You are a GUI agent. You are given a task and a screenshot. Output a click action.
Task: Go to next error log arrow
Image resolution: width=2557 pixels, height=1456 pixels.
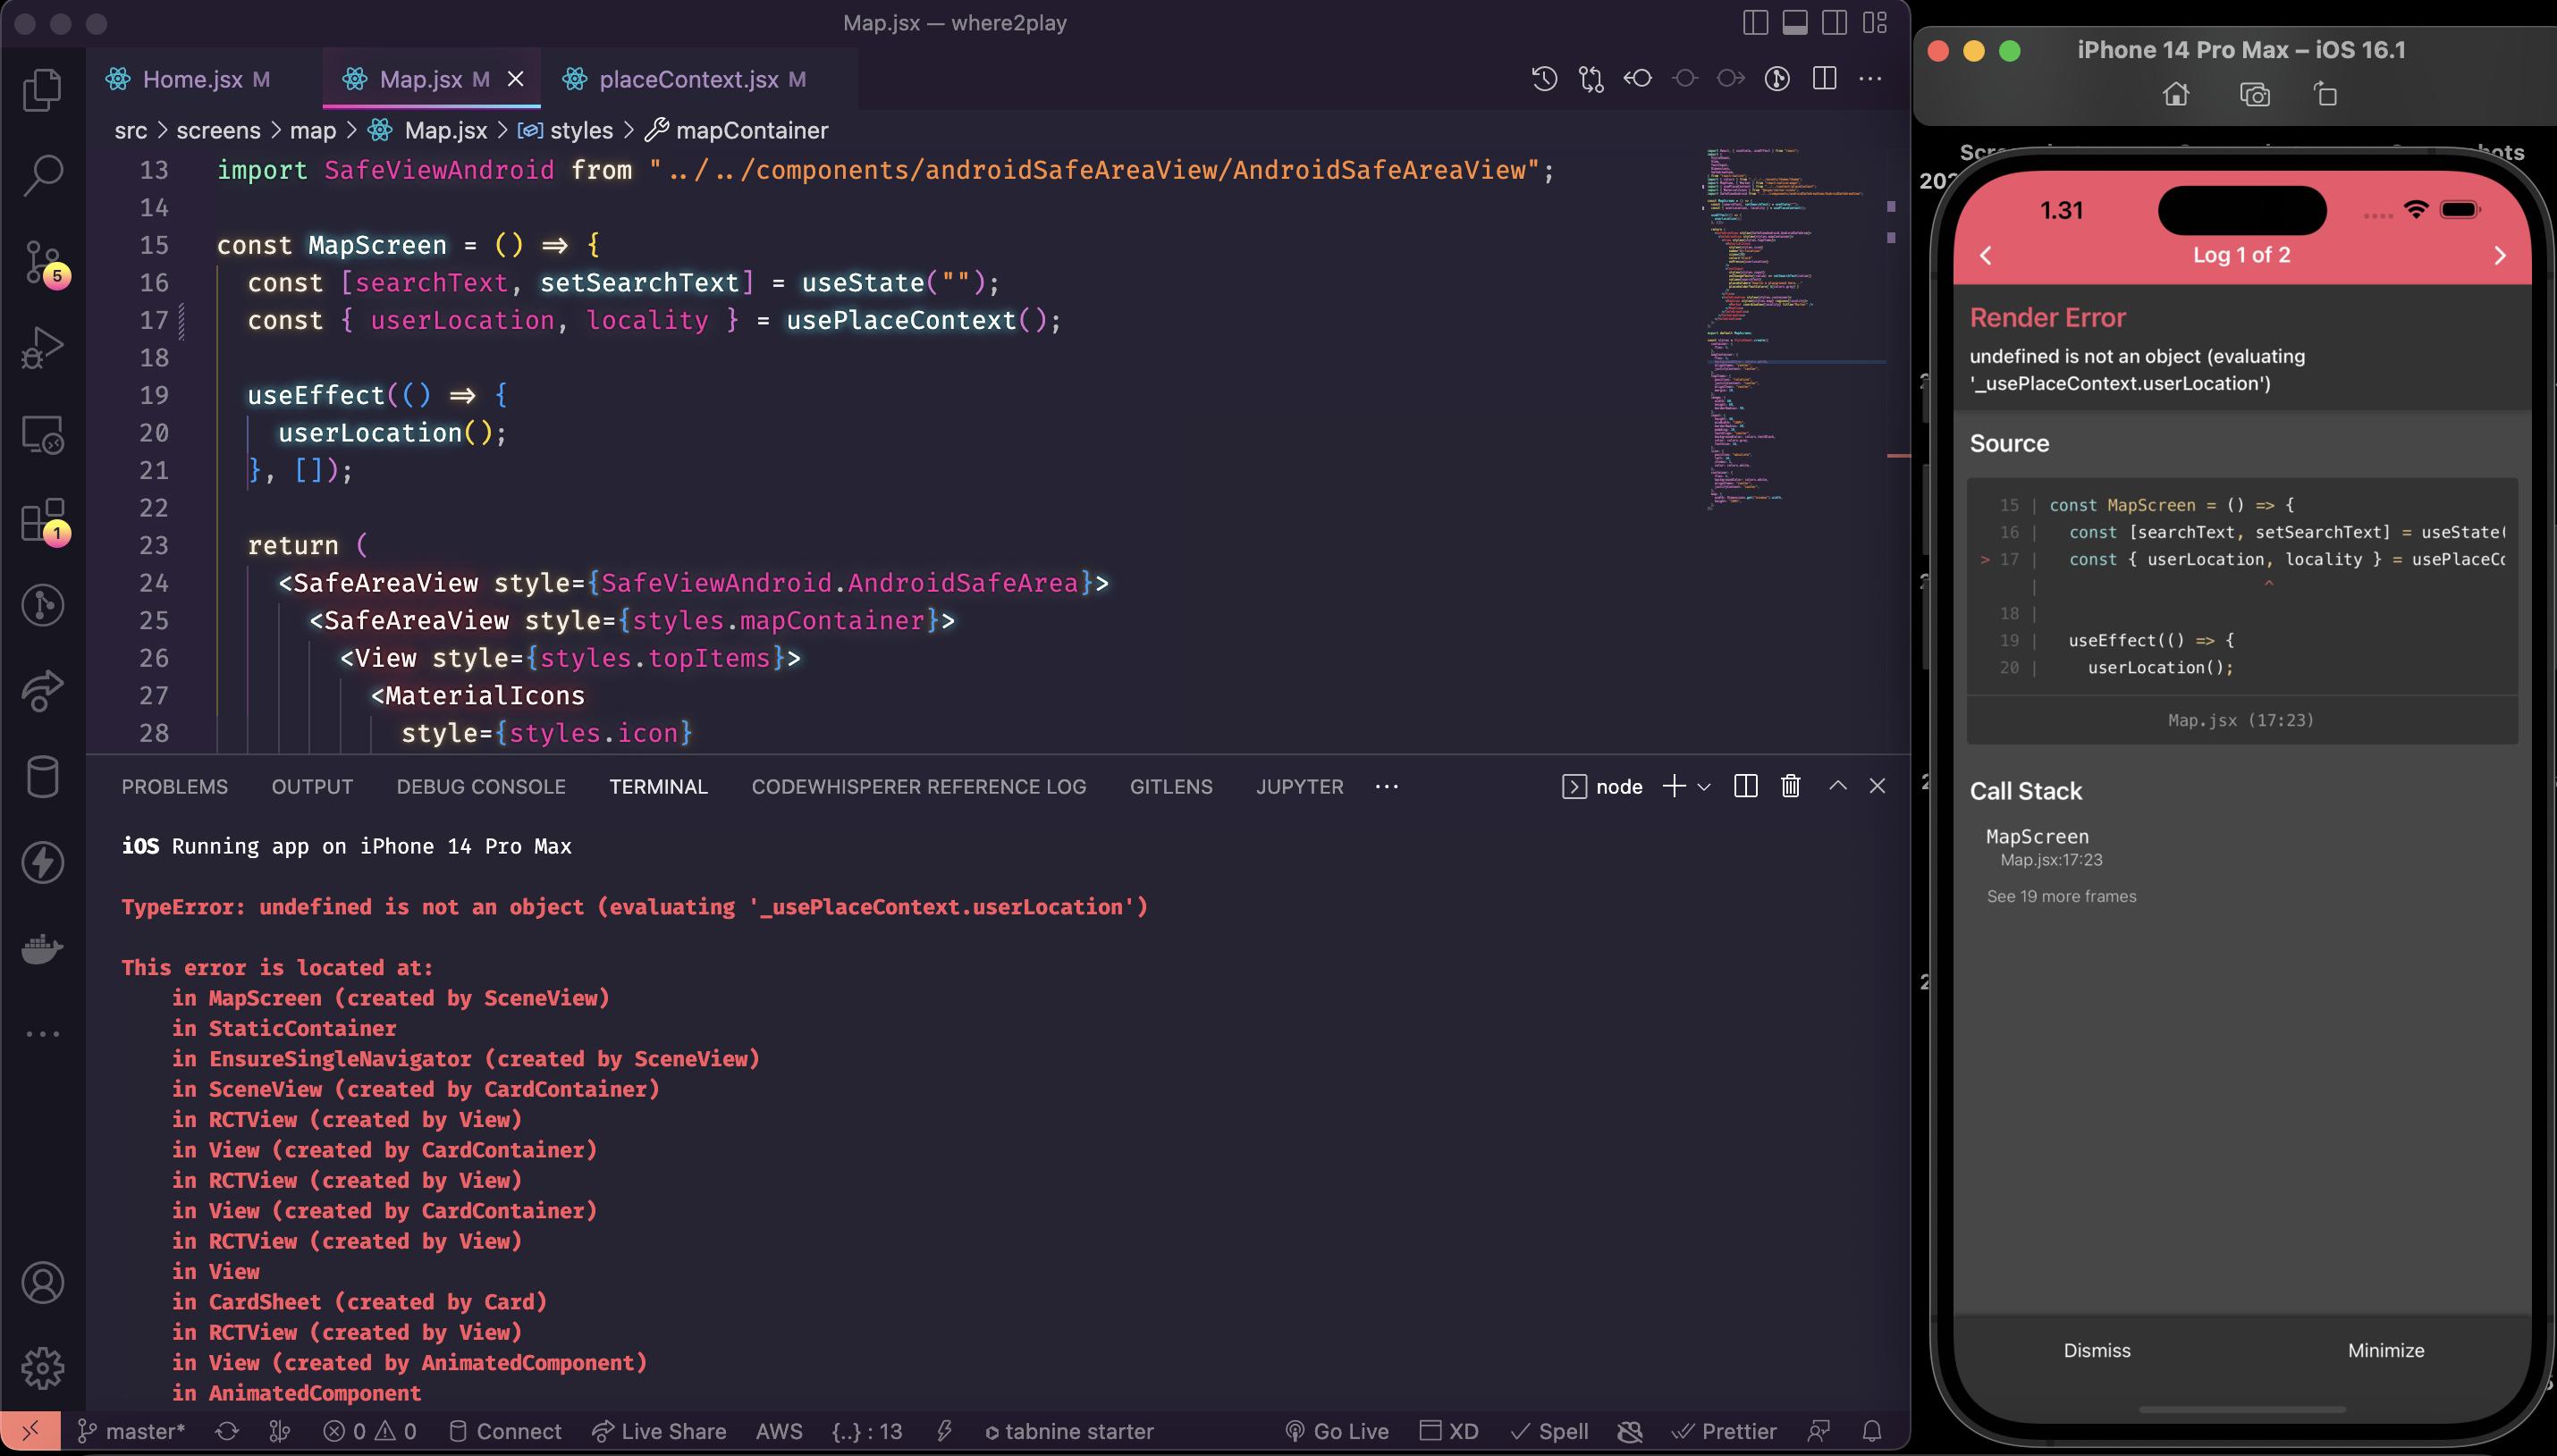[x=2499, y=255]
